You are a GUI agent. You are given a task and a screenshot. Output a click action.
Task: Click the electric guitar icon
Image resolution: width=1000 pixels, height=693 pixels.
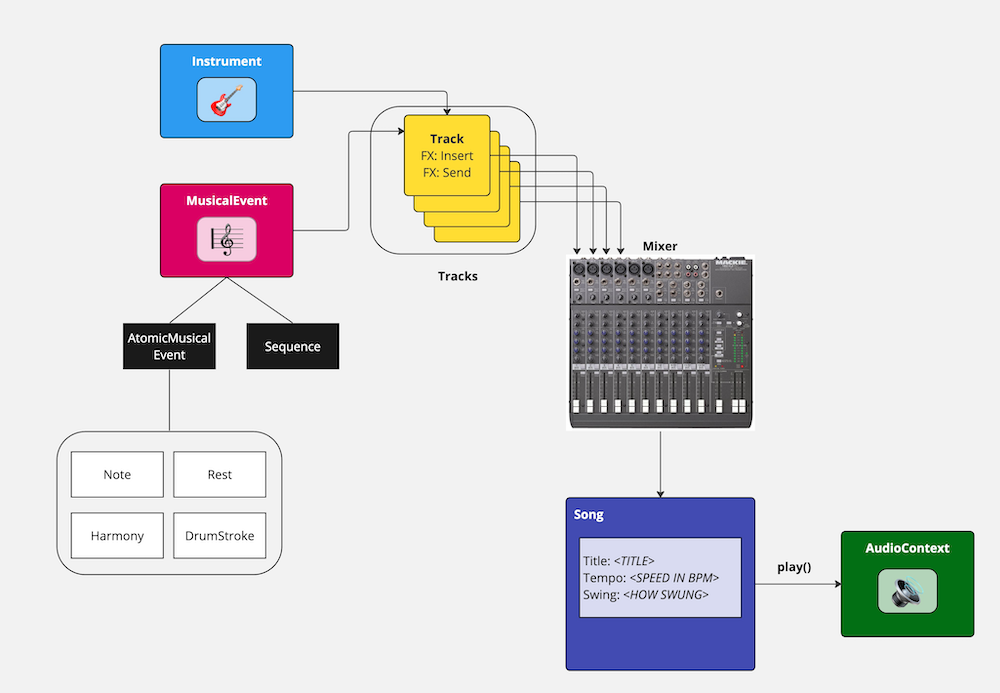(226, 100)
